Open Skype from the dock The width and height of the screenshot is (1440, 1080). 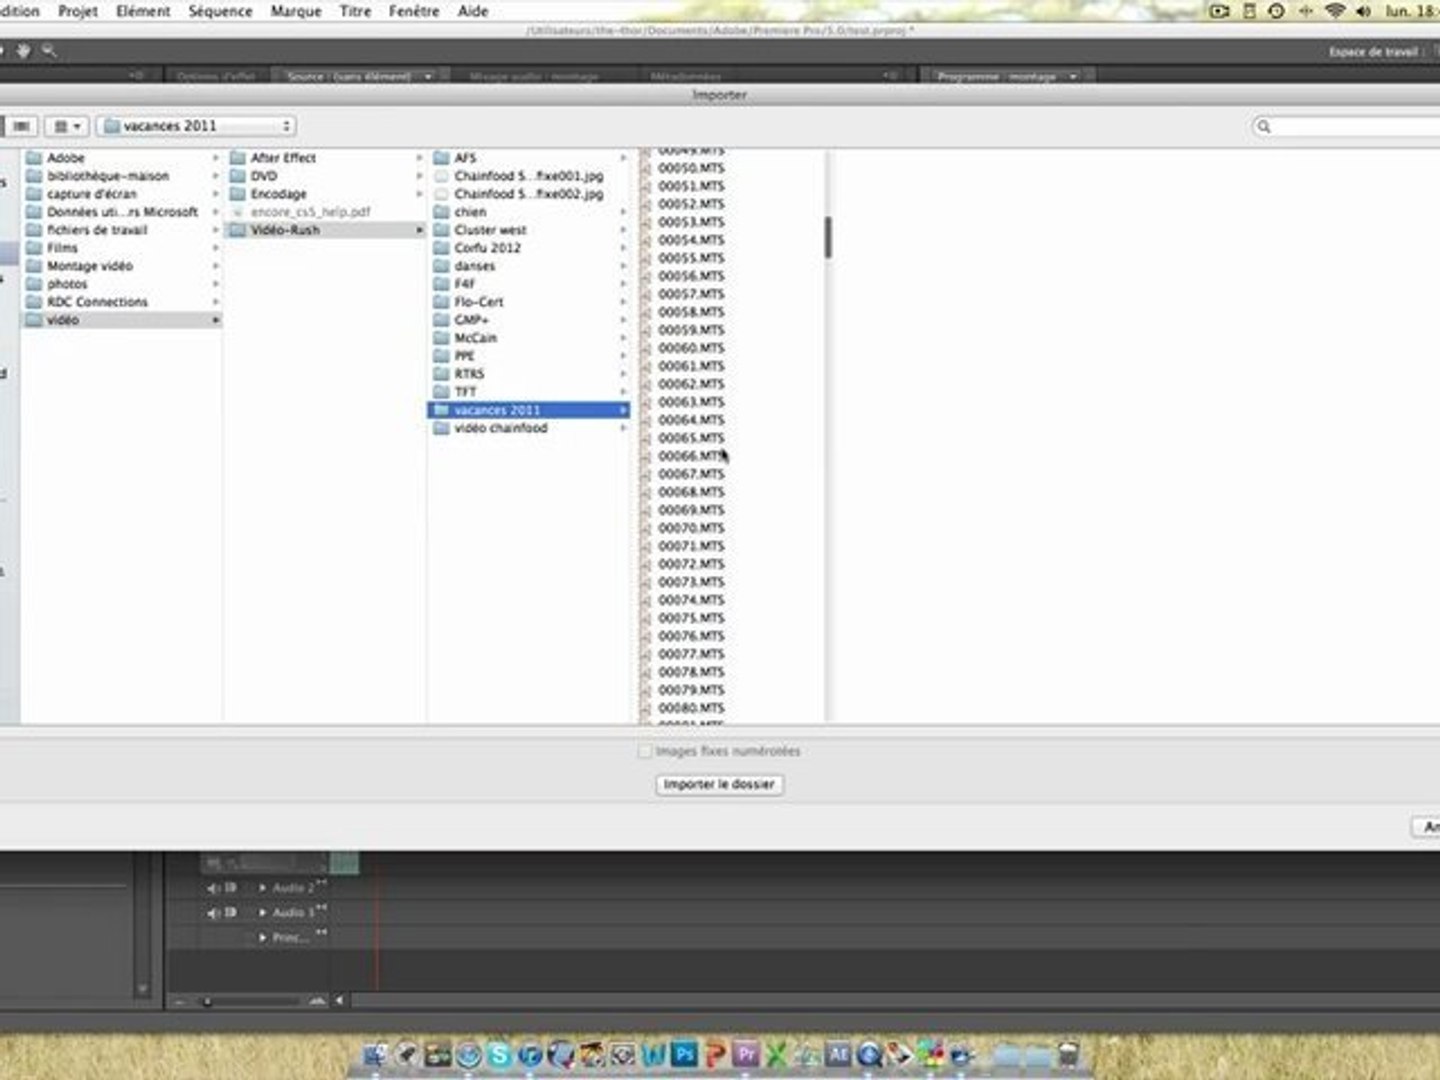click(499, 1054)
